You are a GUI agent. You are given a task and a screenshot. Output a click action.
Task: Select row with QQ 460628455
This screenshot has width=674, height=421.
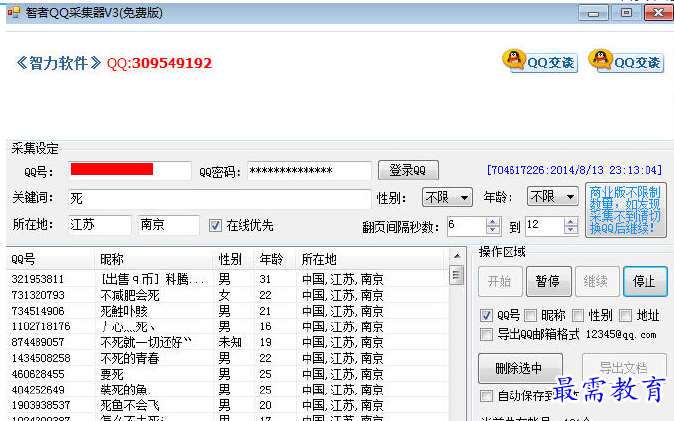click(227, 374)
